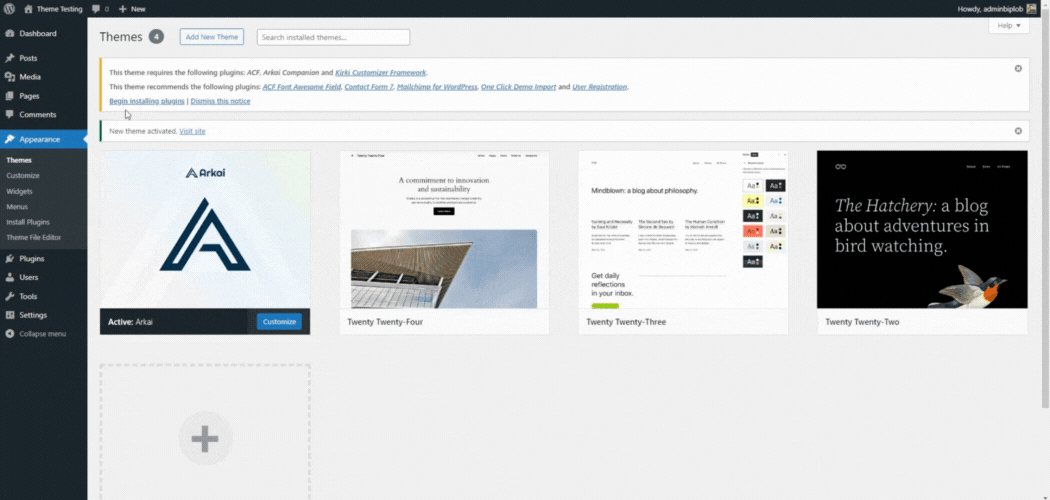Image resolution: width=1050 pixels, height=500 pixels.
Task: Open the Twenty Twenty-Four theme thumbnail
Action: click(444, 230)
